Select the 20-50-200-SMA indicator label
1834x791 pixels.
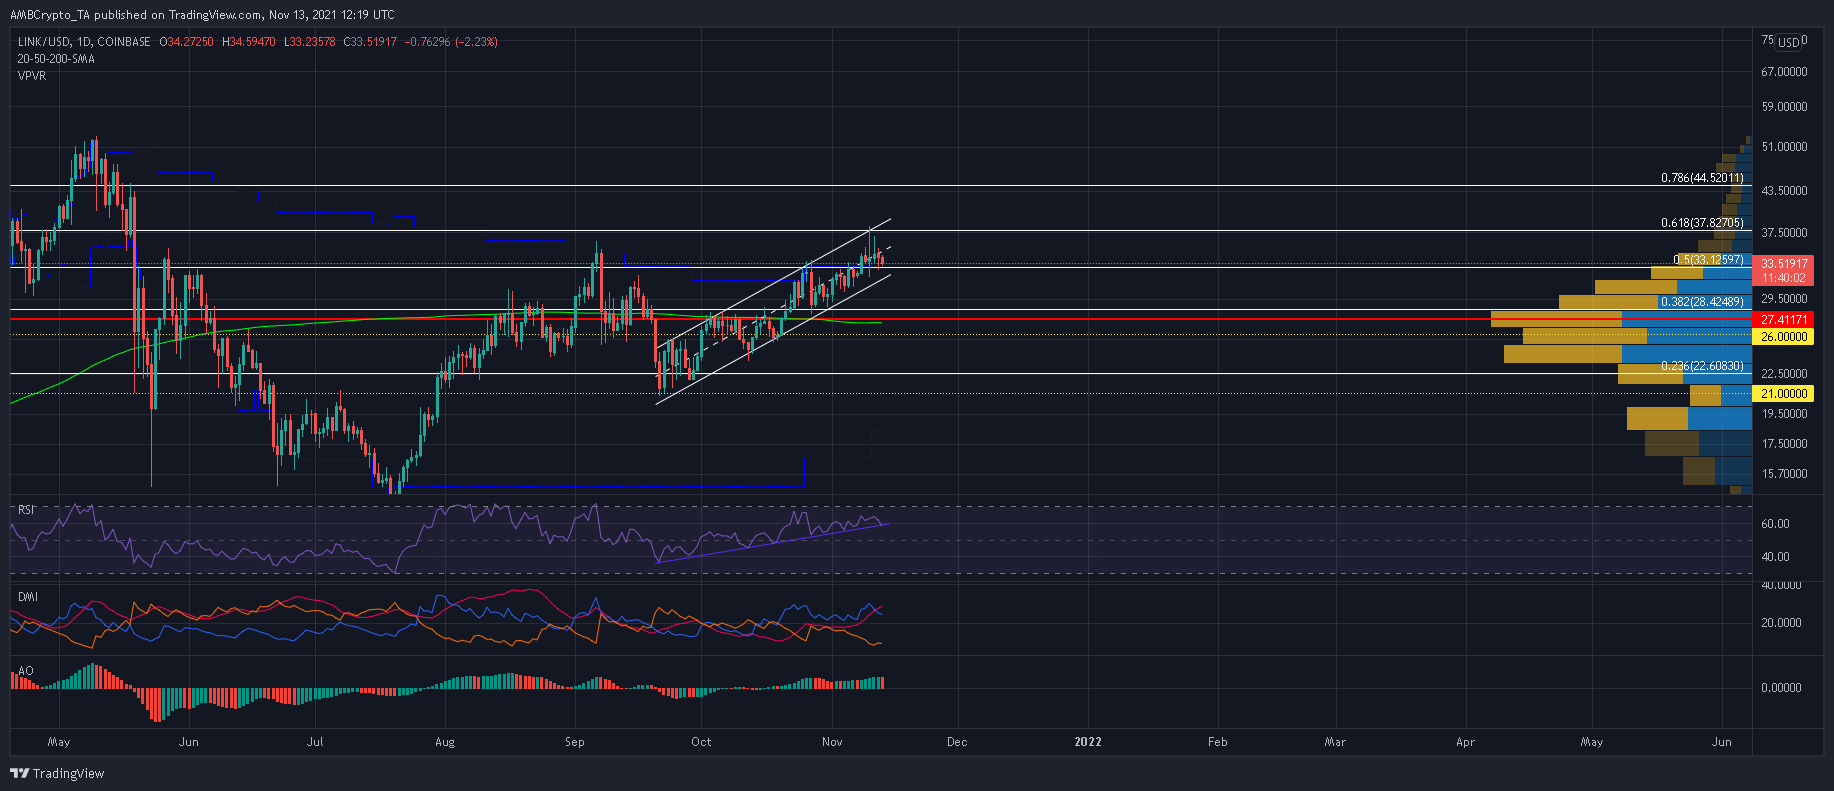(x=56, y=59)
